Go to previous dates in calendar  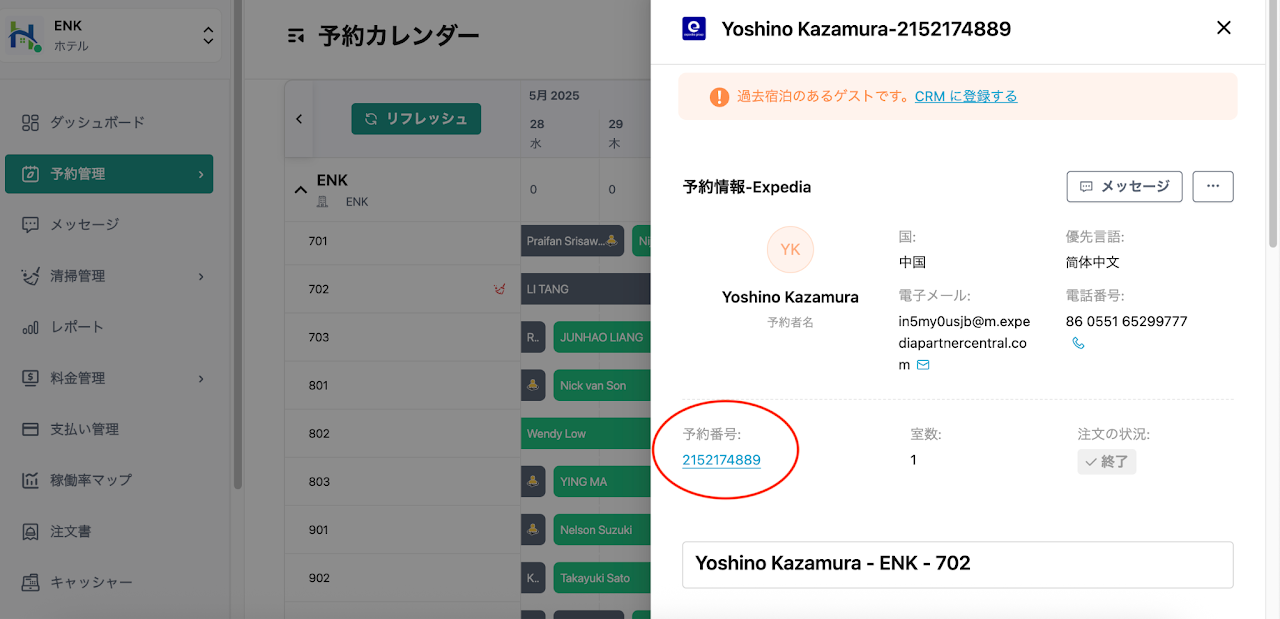point(298,119)
